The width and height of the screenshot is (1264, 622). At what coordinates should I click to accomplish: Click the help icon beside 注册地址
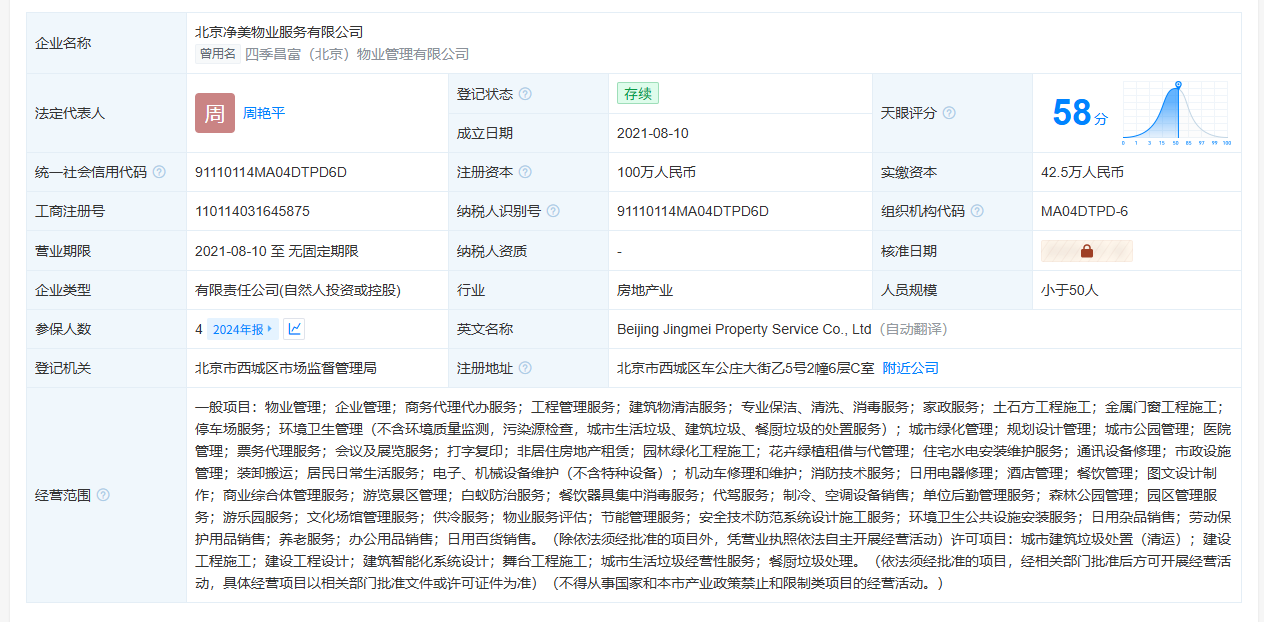(x=525, y=368)
